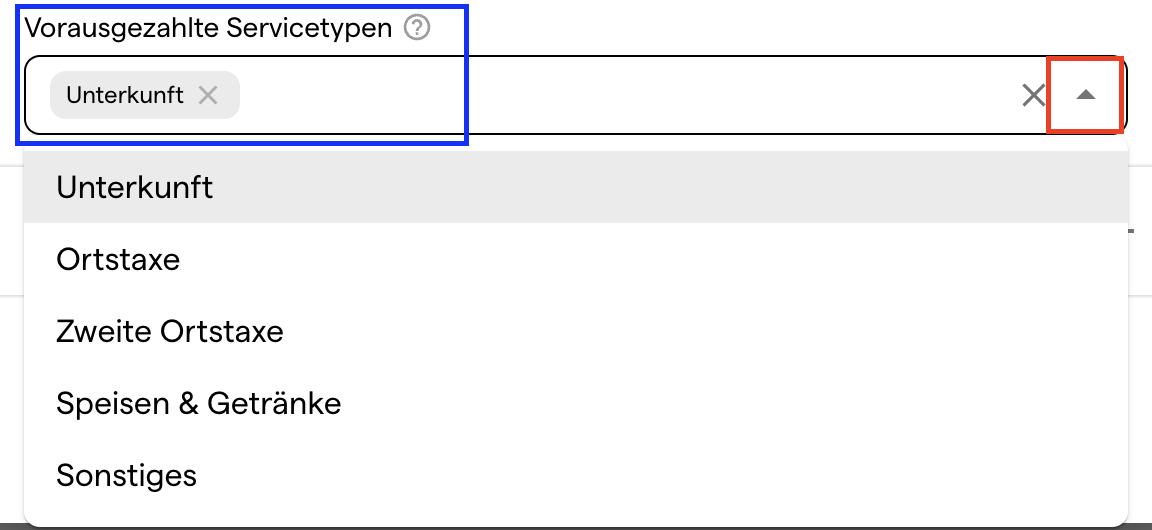This screenshot has height=530, width=1152.
Task: Select the Speisen & Getränke option
Action: click(576, 404)
